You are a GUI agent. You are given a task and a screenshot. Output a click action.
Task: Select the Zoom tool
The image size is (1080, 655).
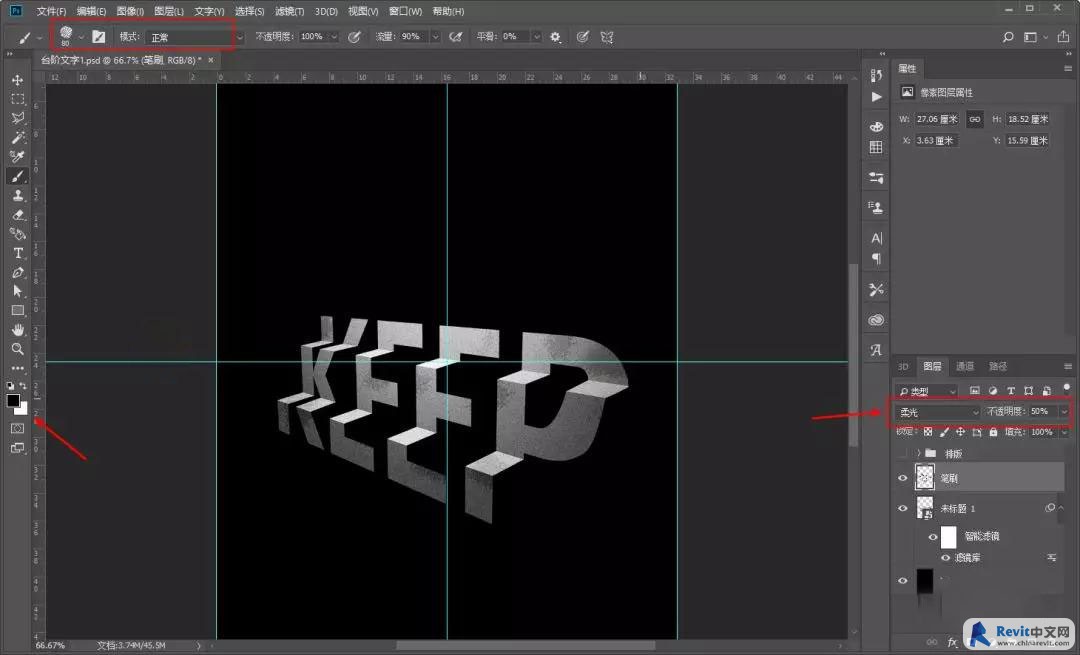[18, 349]
